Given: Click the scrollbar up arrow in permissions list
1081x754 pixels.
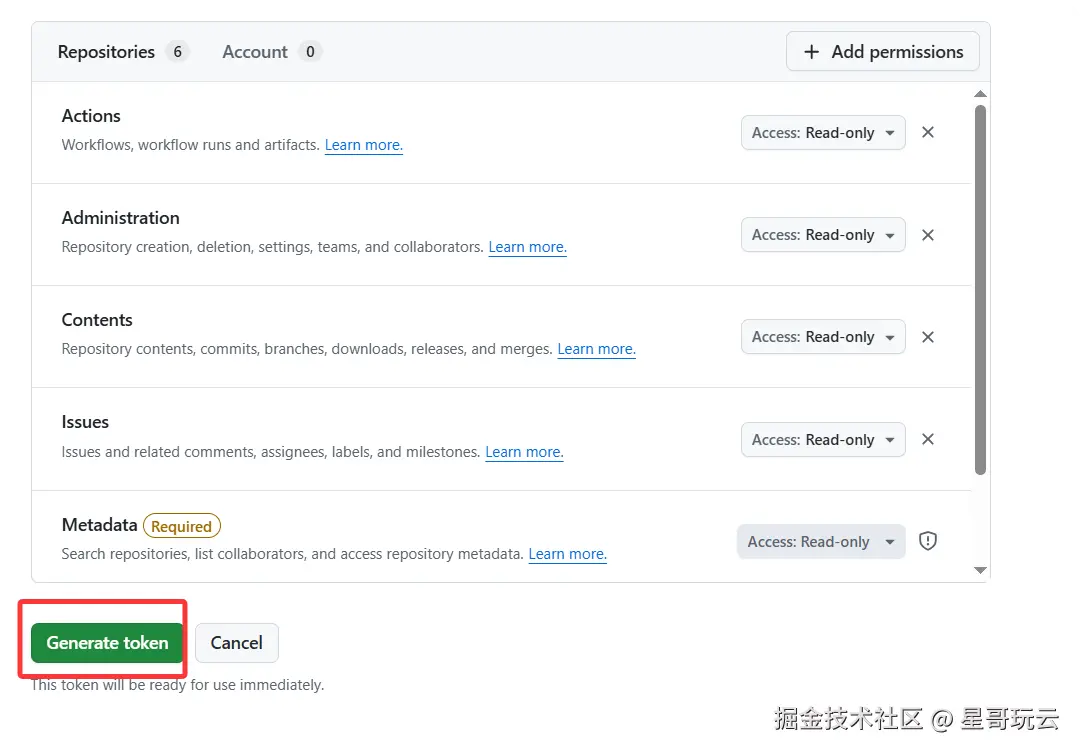Looking at the screenshot, I should tap(980, 94).
